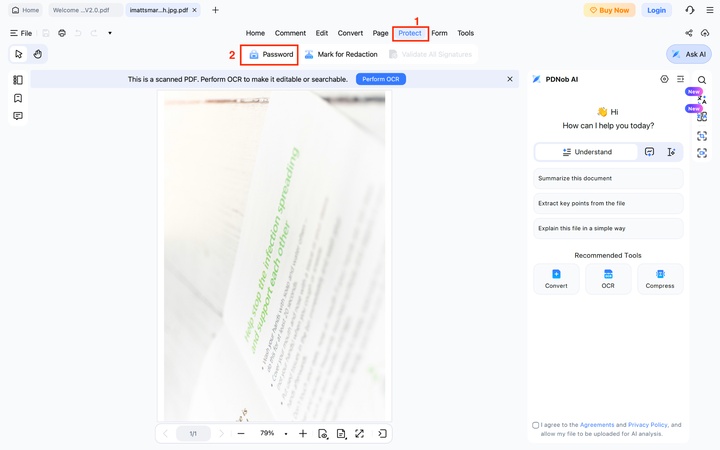Open the Home ribbon menu
Viewport: 720px width, 450px height.
coord(255,33)
